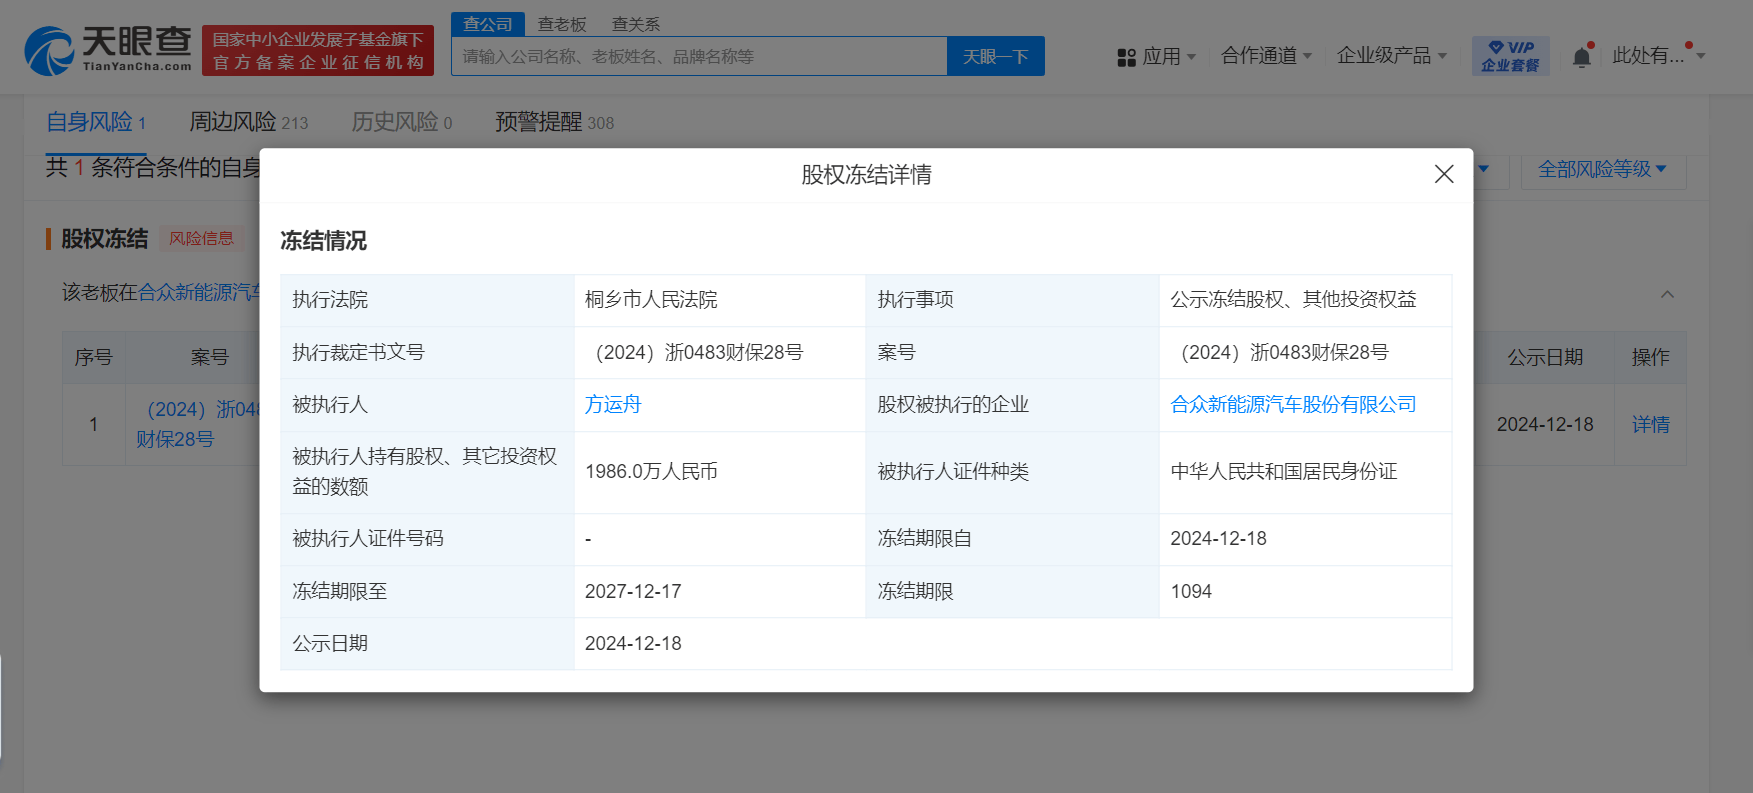Click the 案号 column header in background table
Screen dimensions: 1753x793
210,357
